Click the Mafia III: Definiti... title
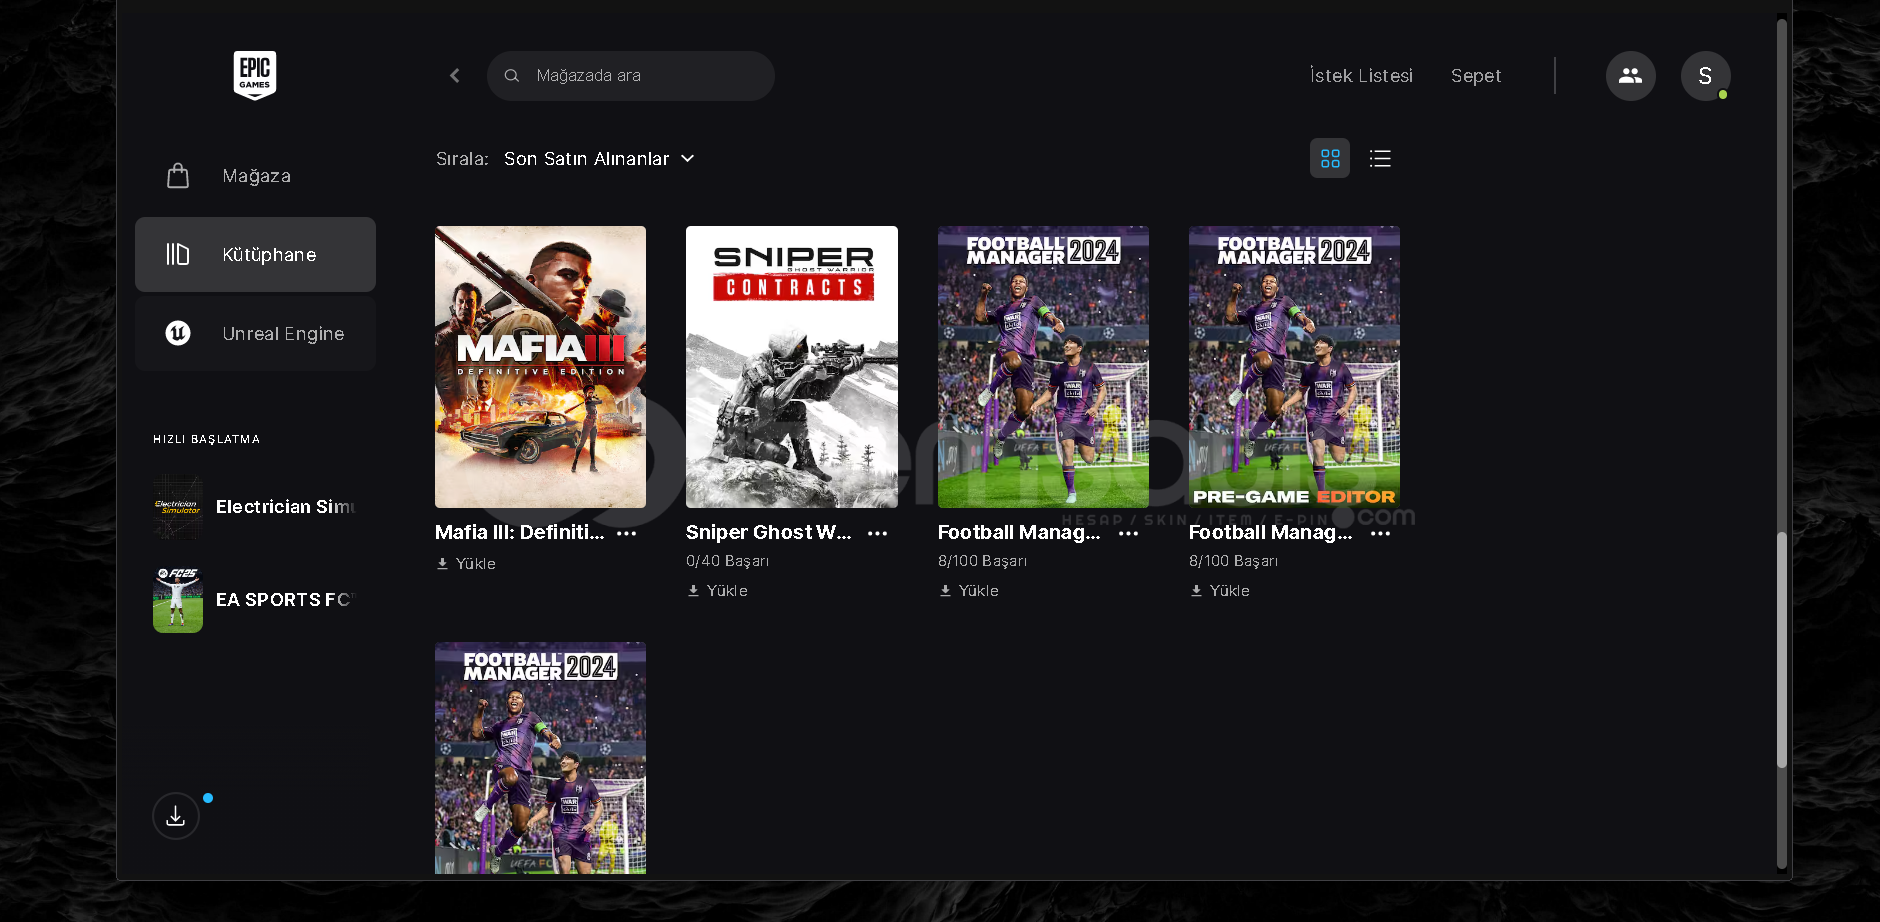1880x922 pixels. click(520, 533)
